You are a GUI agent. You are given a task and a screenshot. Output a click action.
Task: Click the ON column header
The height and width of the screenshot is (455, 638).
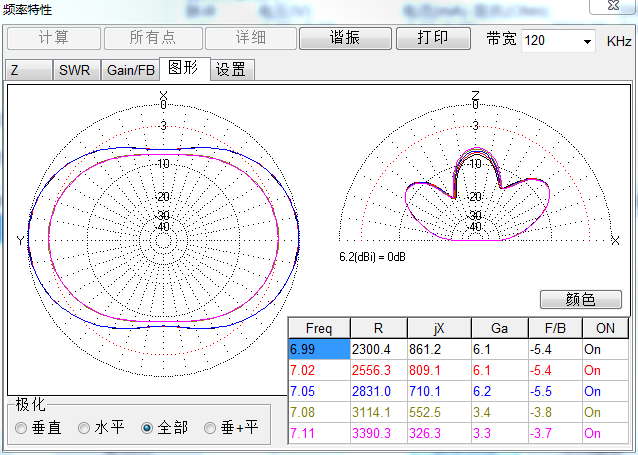[x=605, y=328]
